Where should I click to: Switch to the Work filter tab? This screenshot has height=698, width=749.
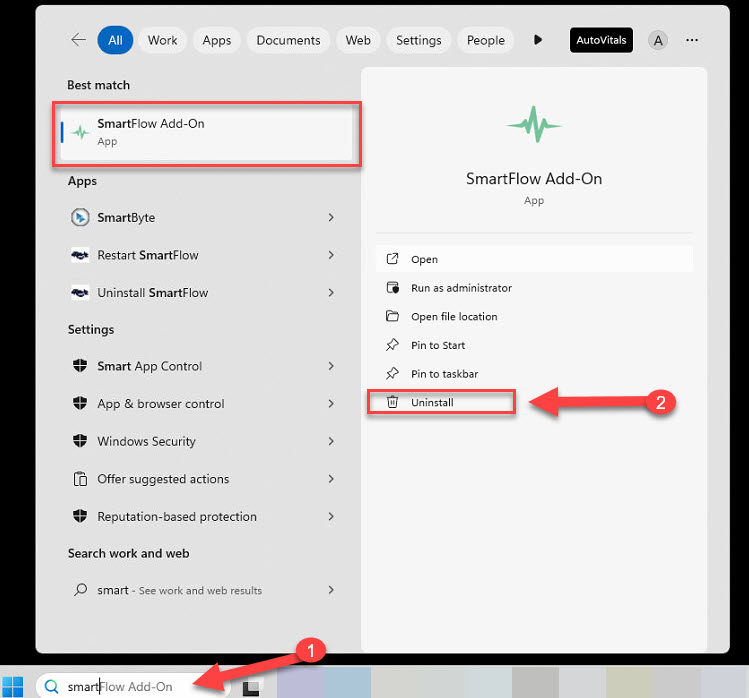click(162, 40)
